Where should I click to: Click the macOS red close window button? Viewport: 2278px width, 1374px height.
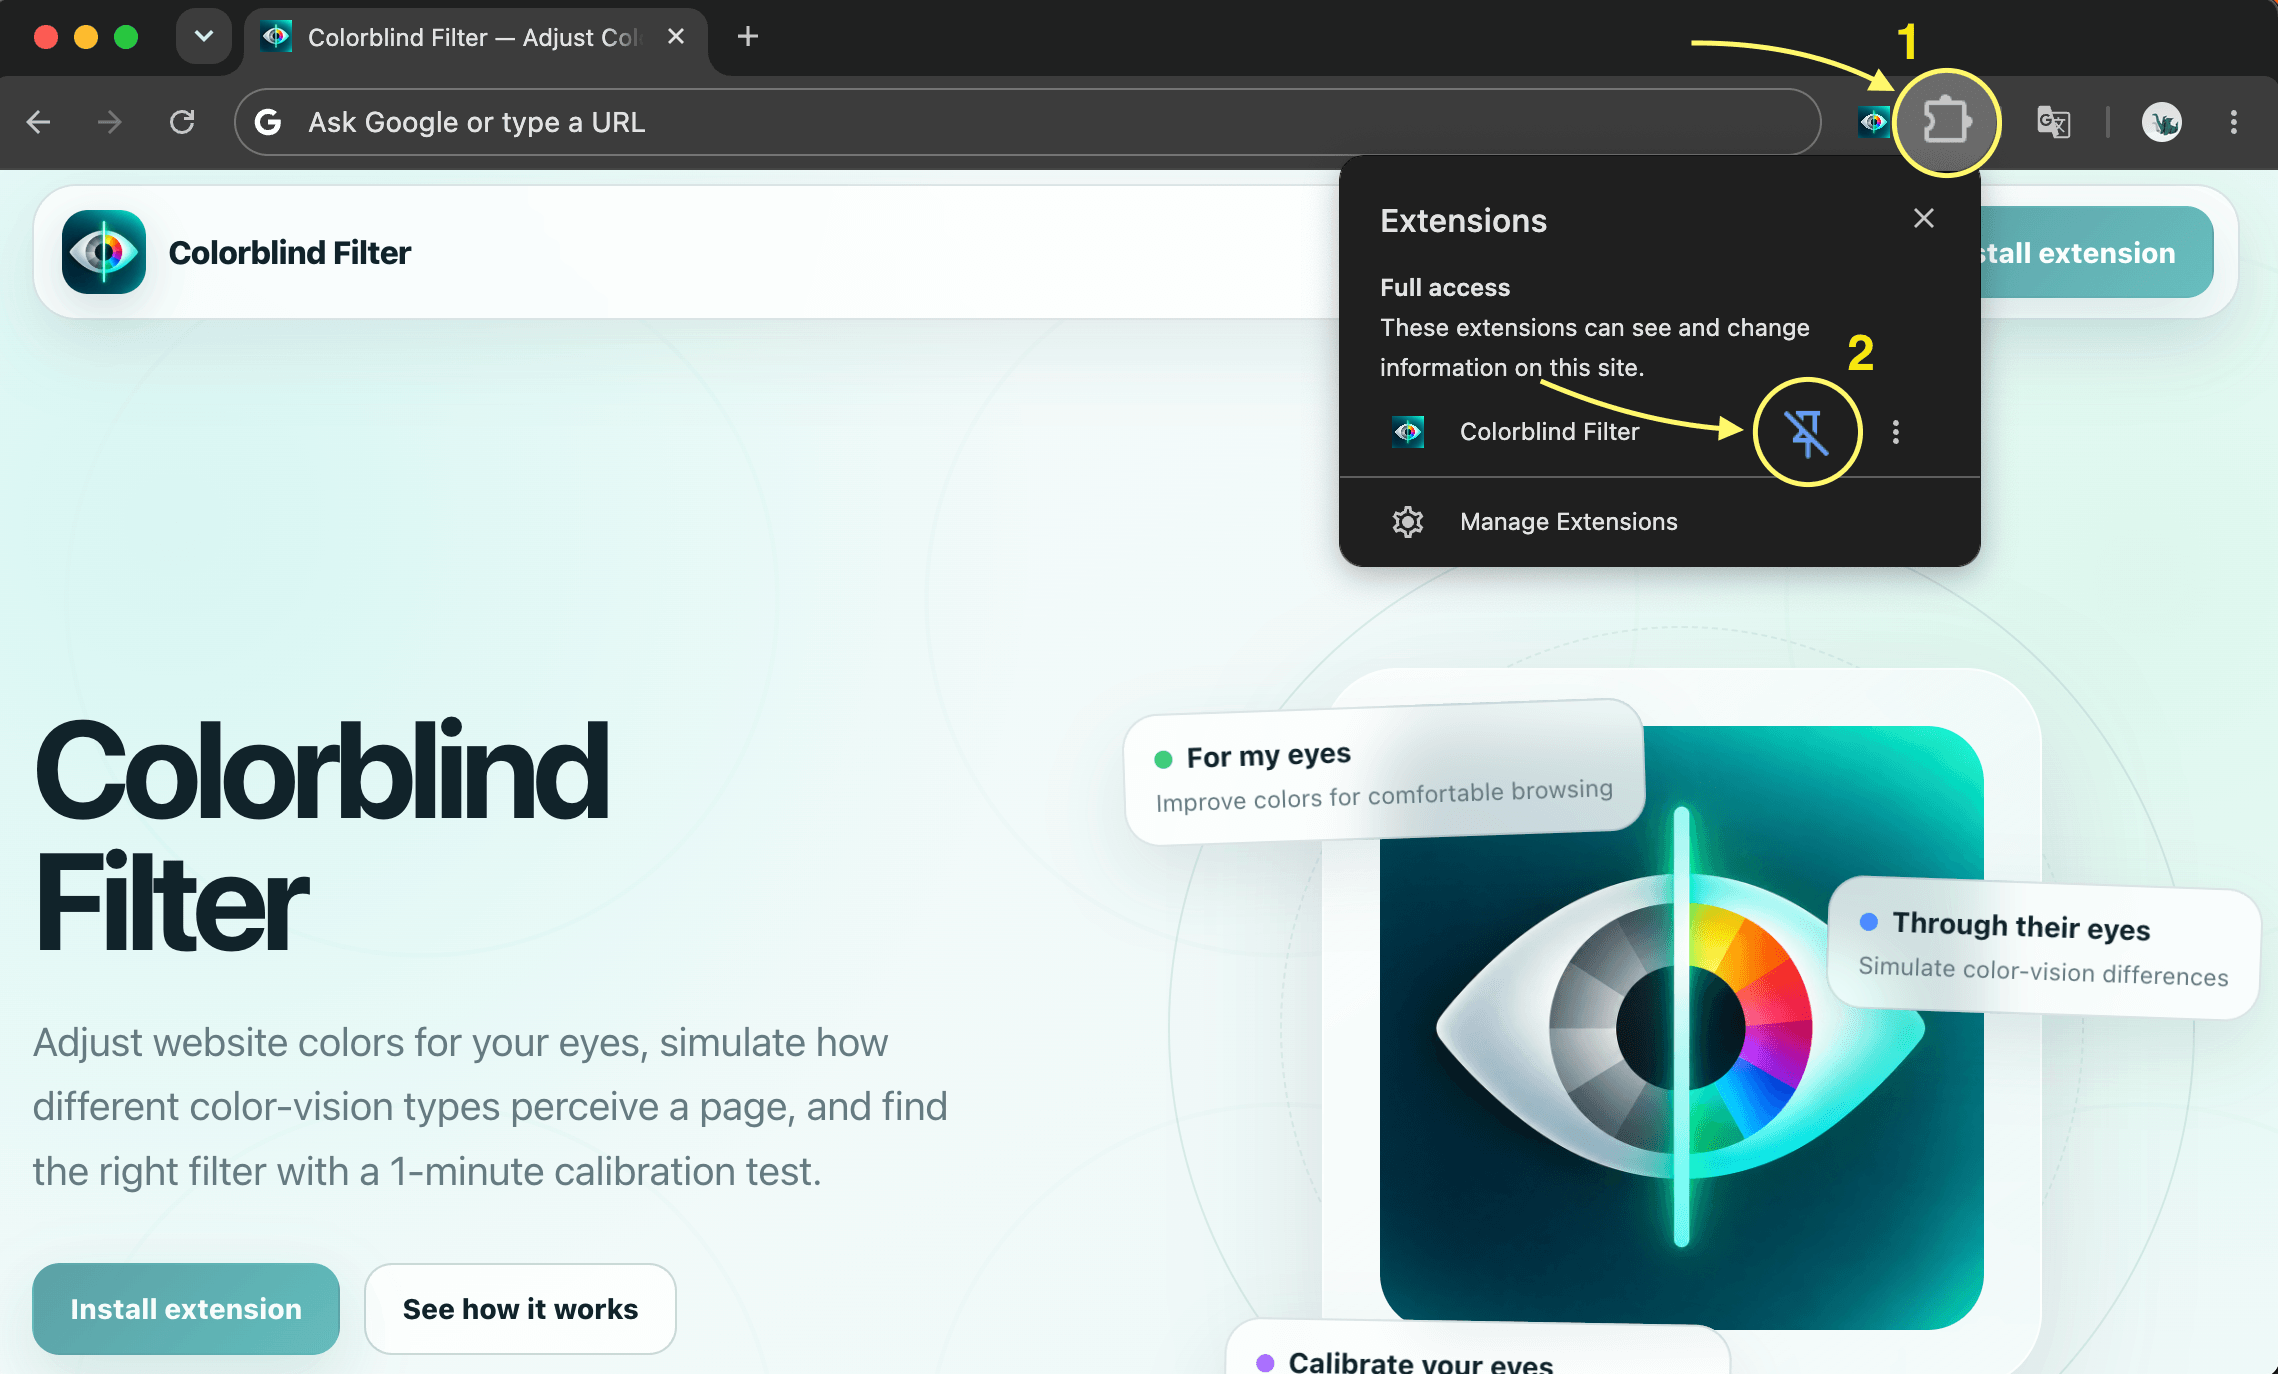[46, 37]
